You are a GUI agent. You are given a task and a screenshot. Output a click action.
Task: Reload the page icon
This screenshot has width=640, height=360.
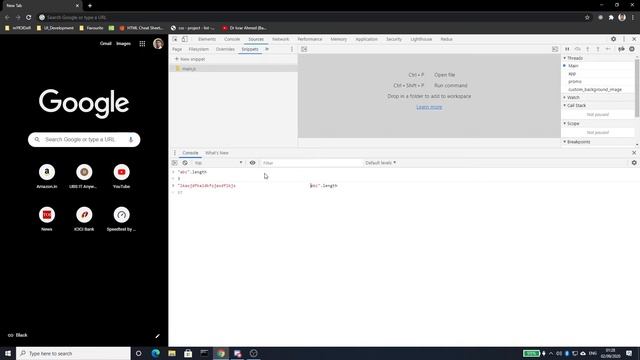click(x=29, y=18)
